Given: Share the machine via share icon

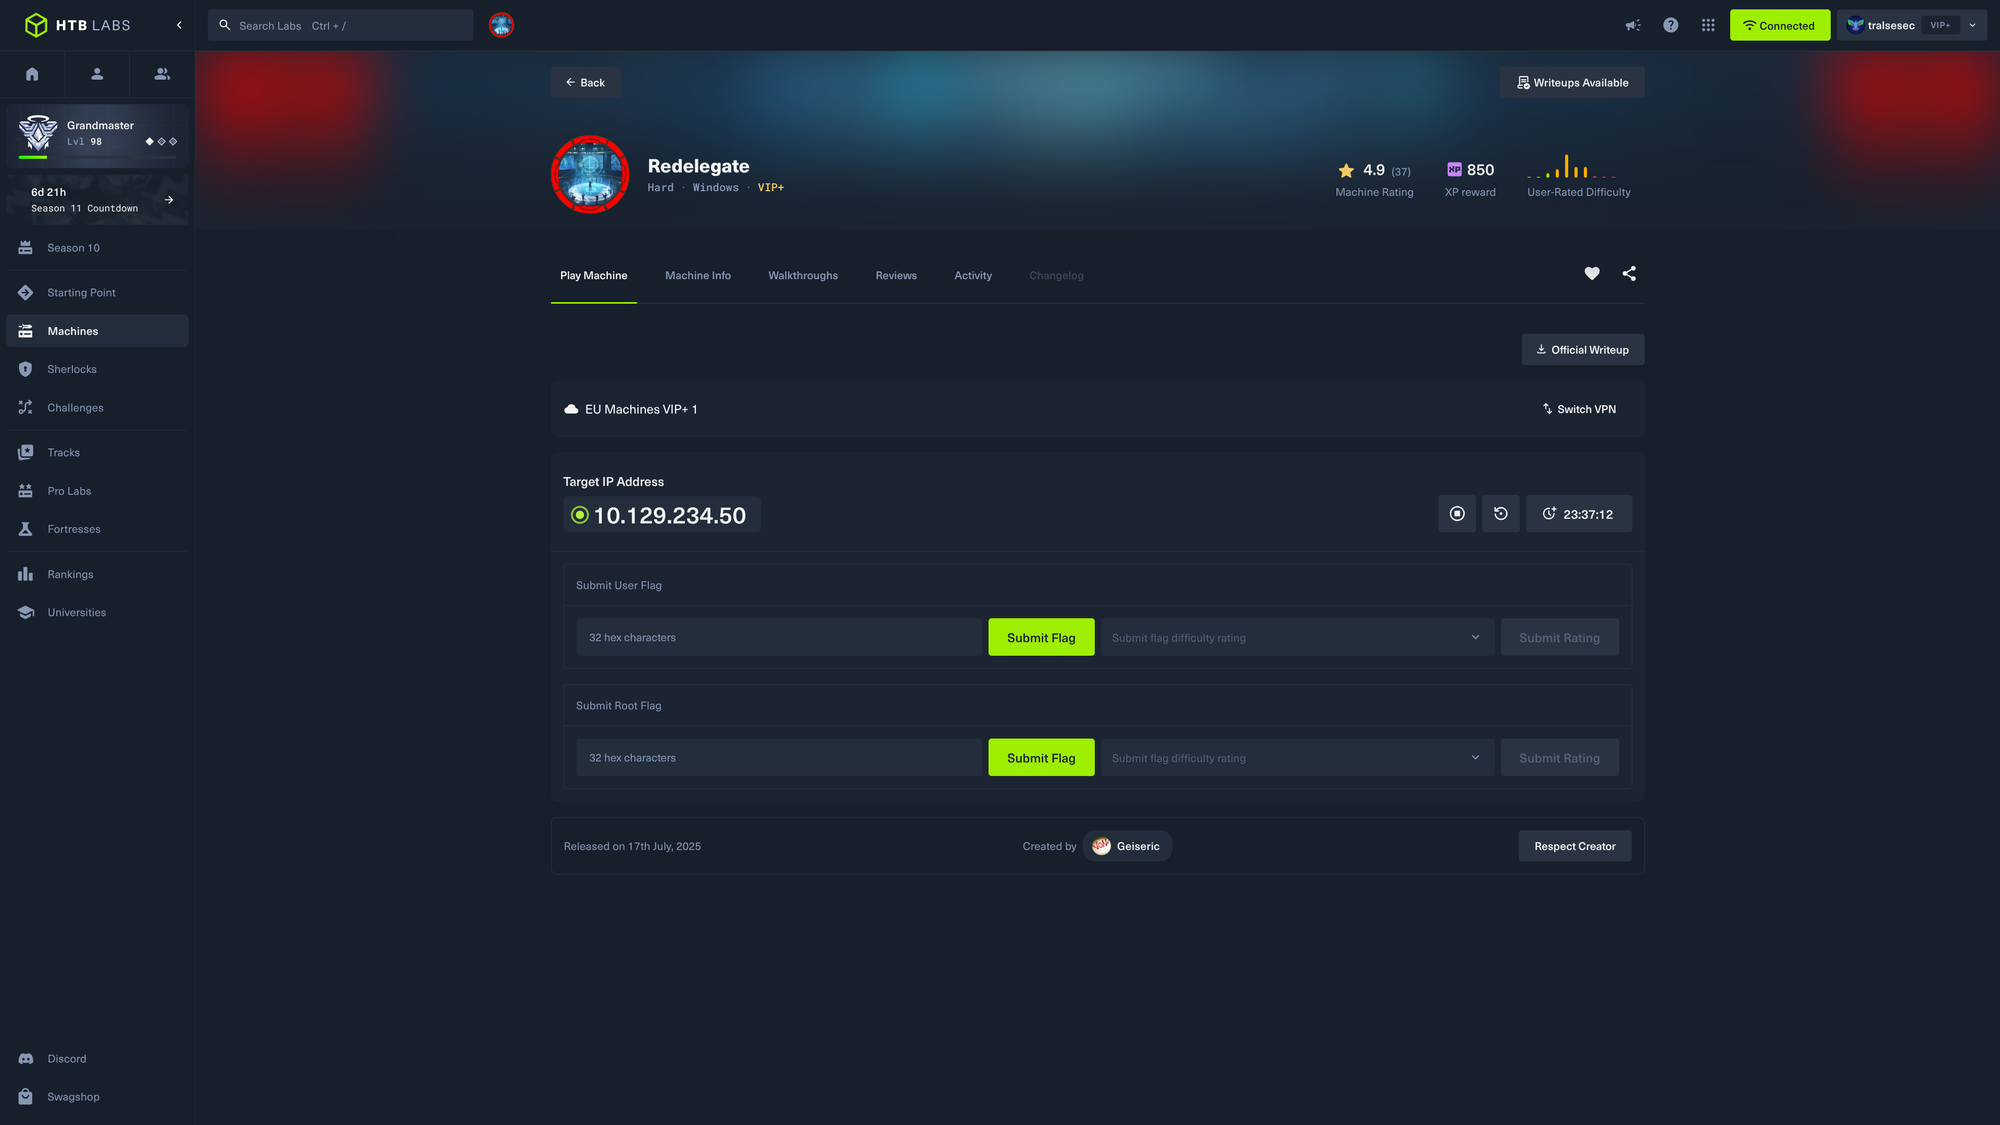Looking at the screenshot, I should click(x=1629, y=274).
